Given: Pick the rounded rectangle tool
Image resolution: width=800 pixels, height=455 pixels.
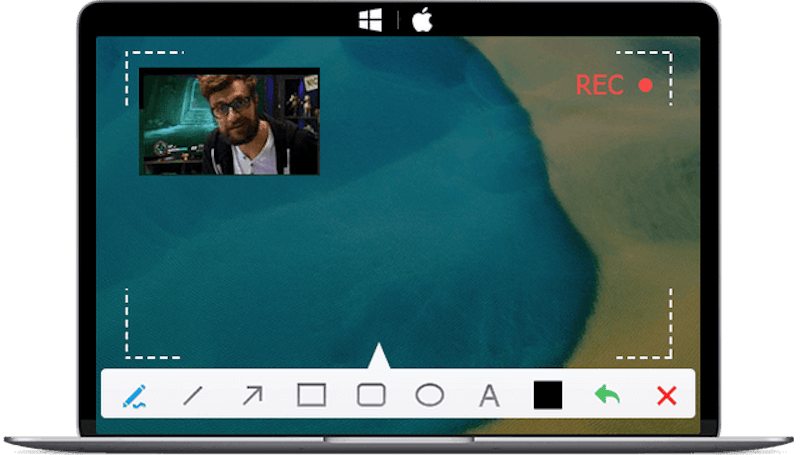Looking at the screenshot, I should 371,395.
